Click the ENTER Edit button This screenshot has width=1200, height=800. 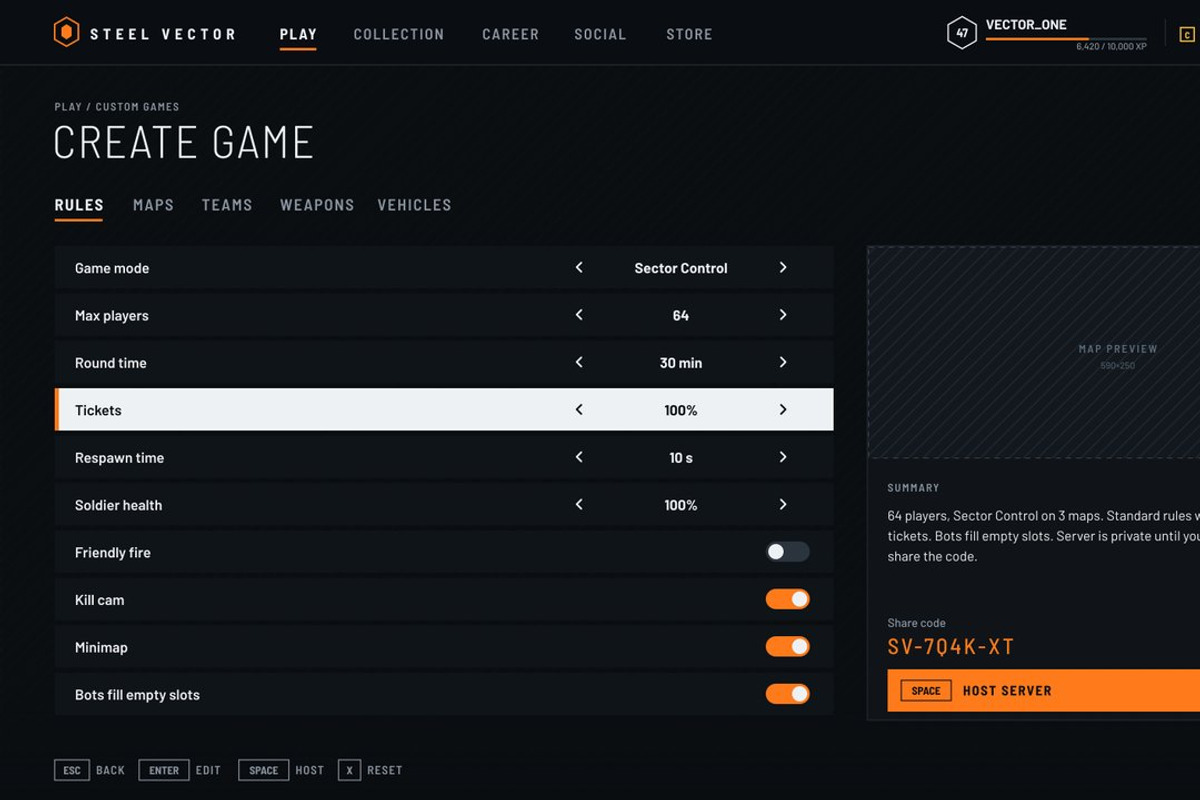point(180,770)
